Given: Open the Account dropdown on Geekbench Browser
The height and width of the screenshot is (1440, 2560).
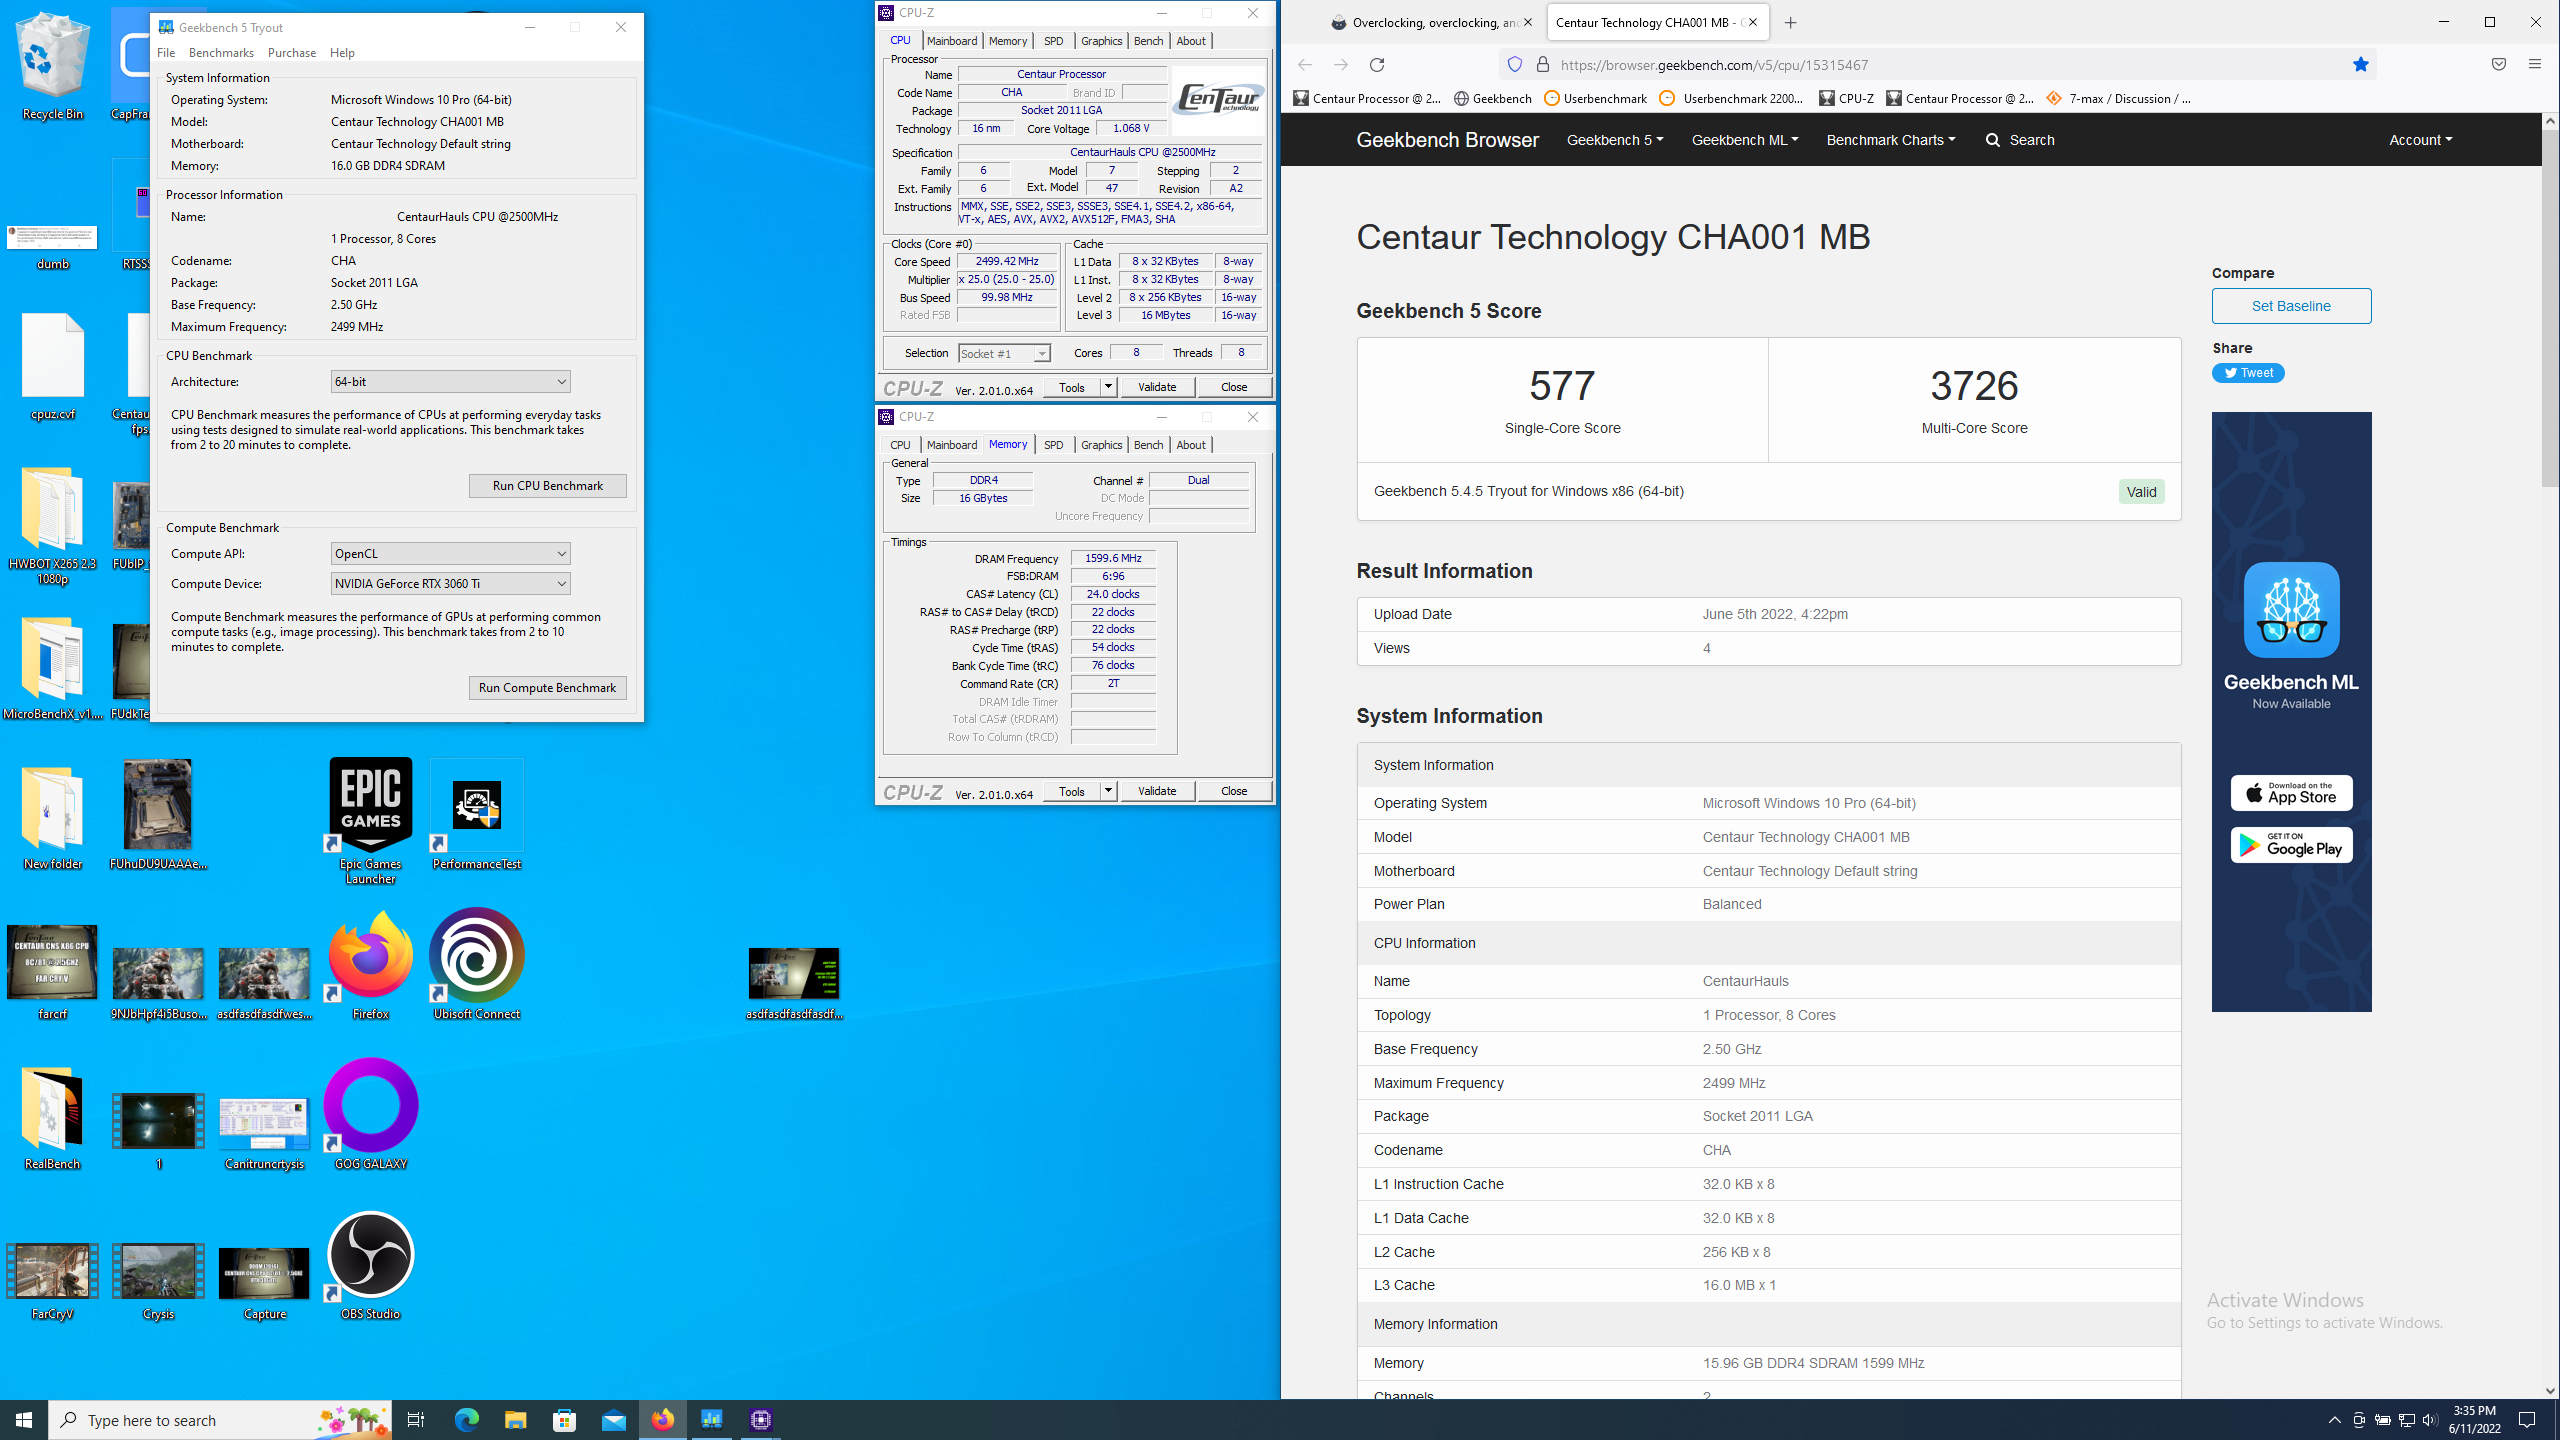Looking at the screenshot, I should click(2420, 140).
